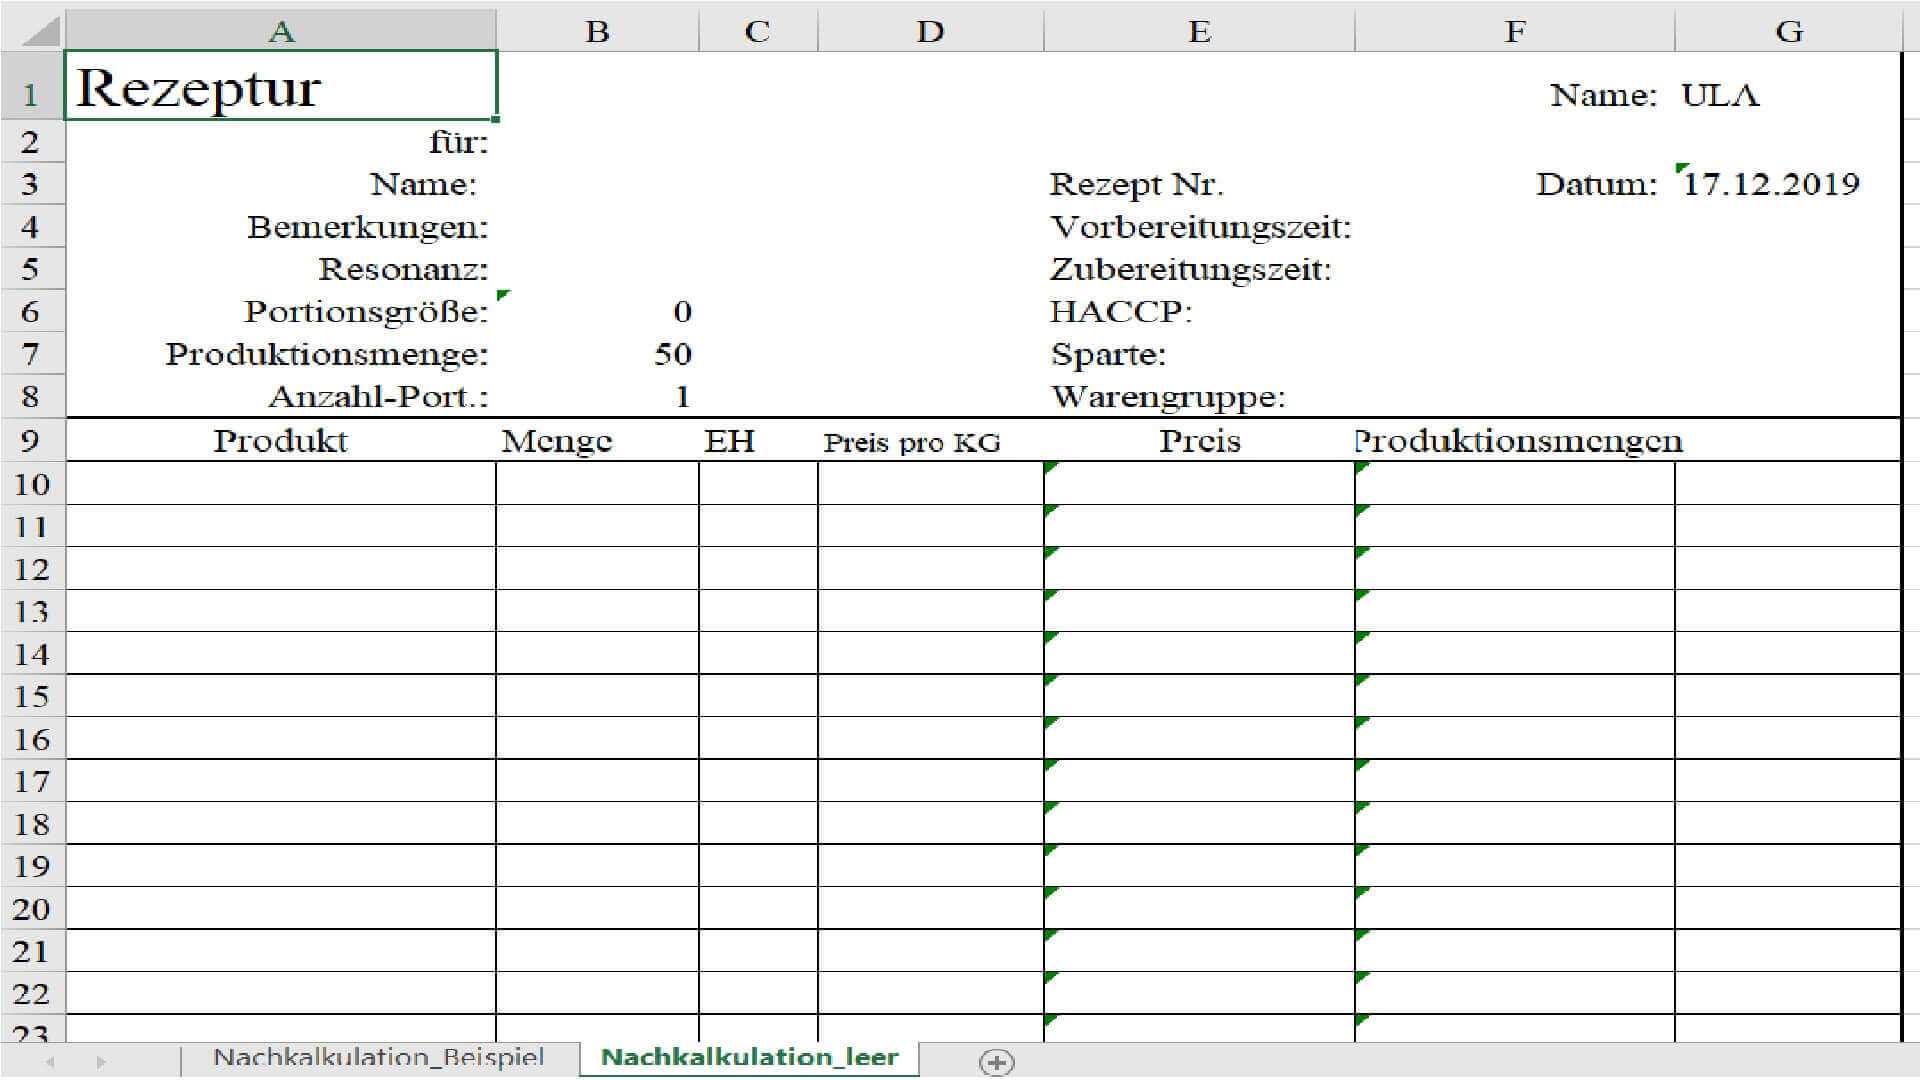Screen dimensions: 1920x1080
Task: Select row 9 header
Action: click(30, 441)
